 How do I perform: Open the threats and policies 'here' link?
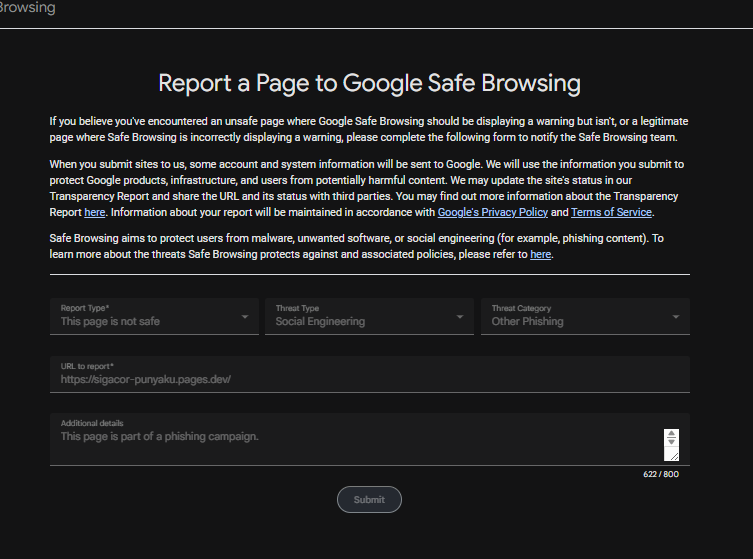540,255
